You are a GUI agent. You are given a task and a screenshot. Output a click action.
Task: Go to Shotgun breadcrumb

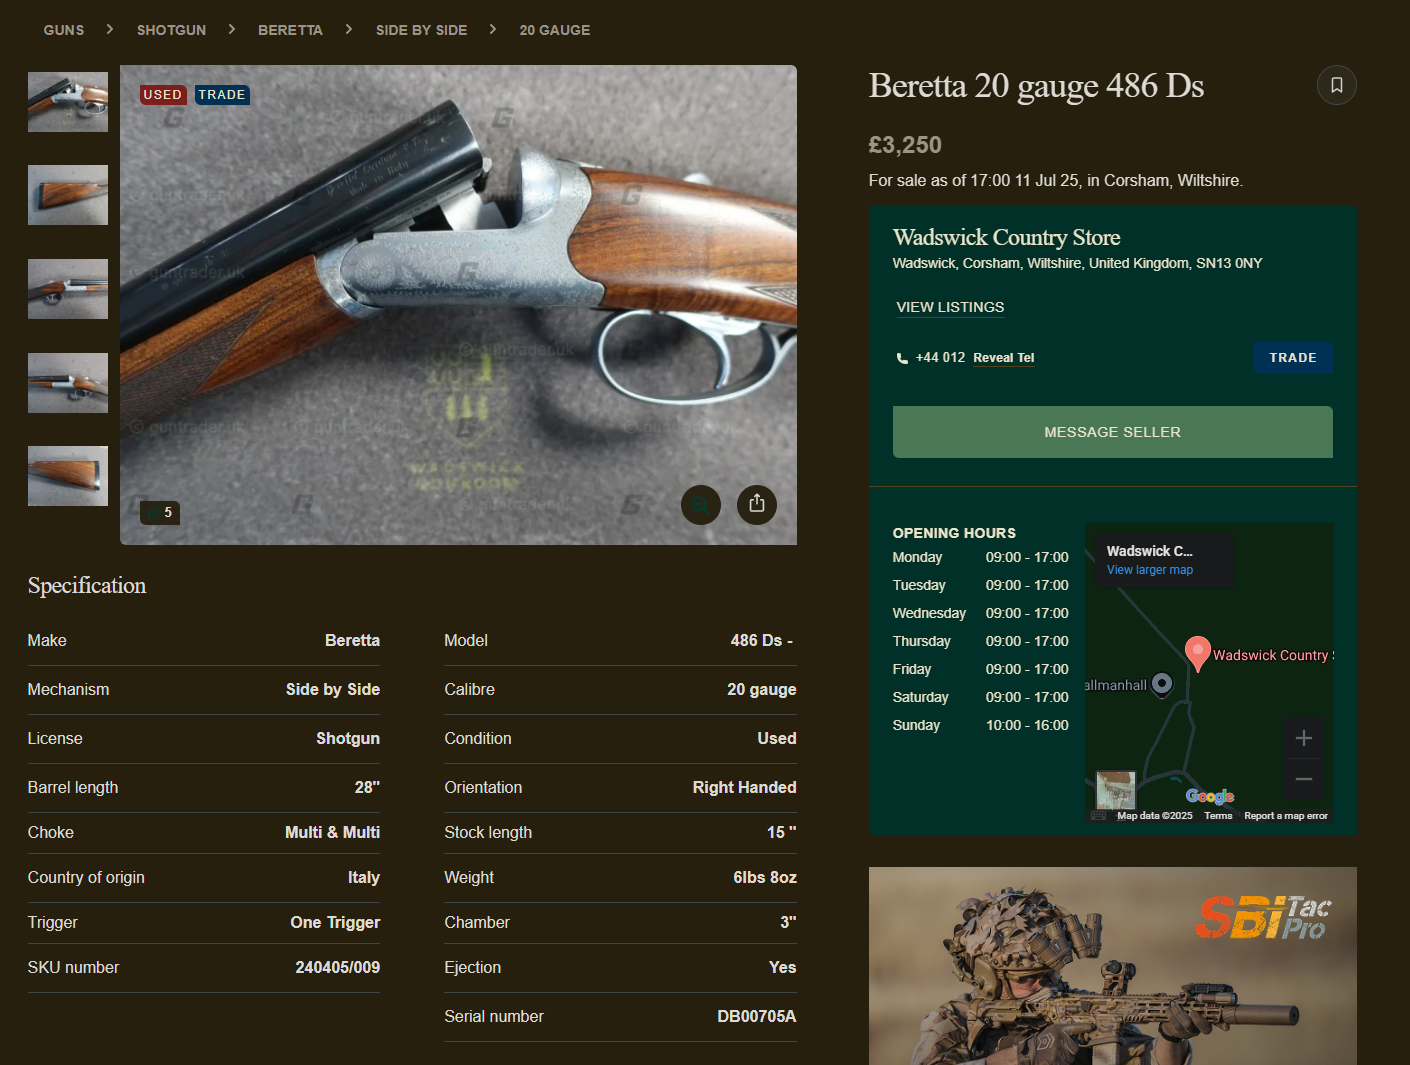tap(171, 30)
